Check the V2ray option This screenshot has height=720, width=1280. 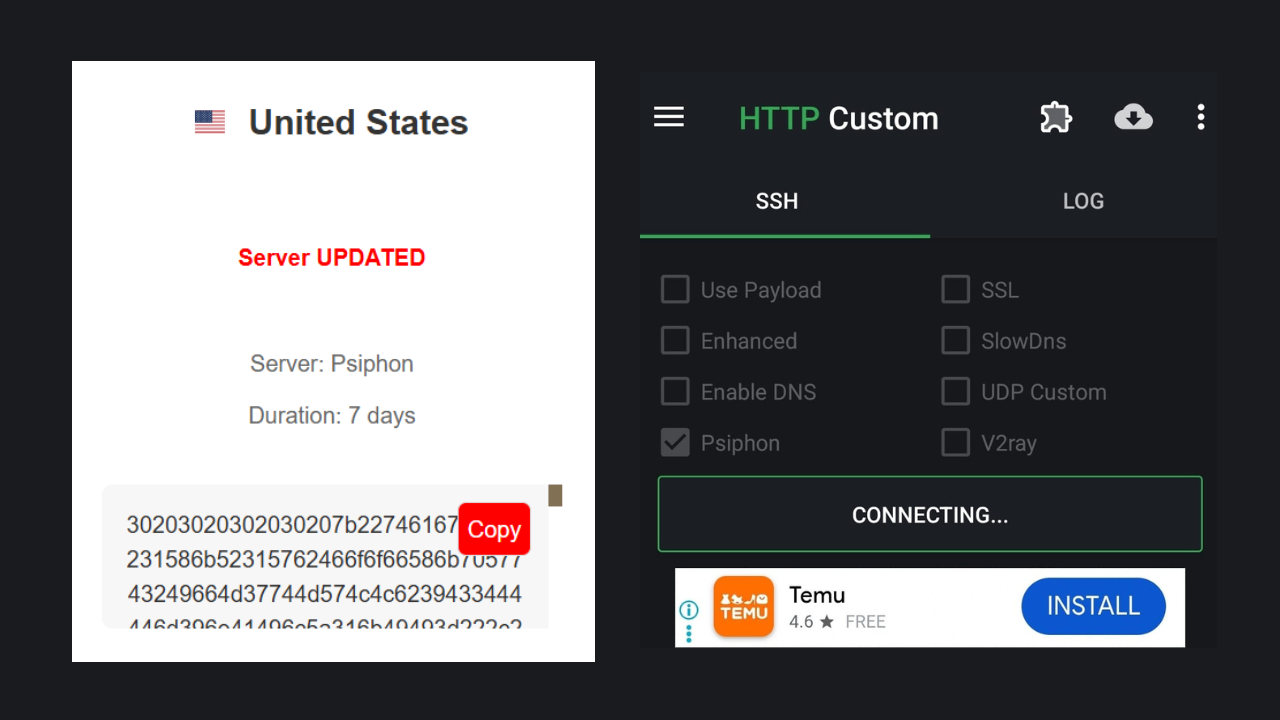point(956,443)
